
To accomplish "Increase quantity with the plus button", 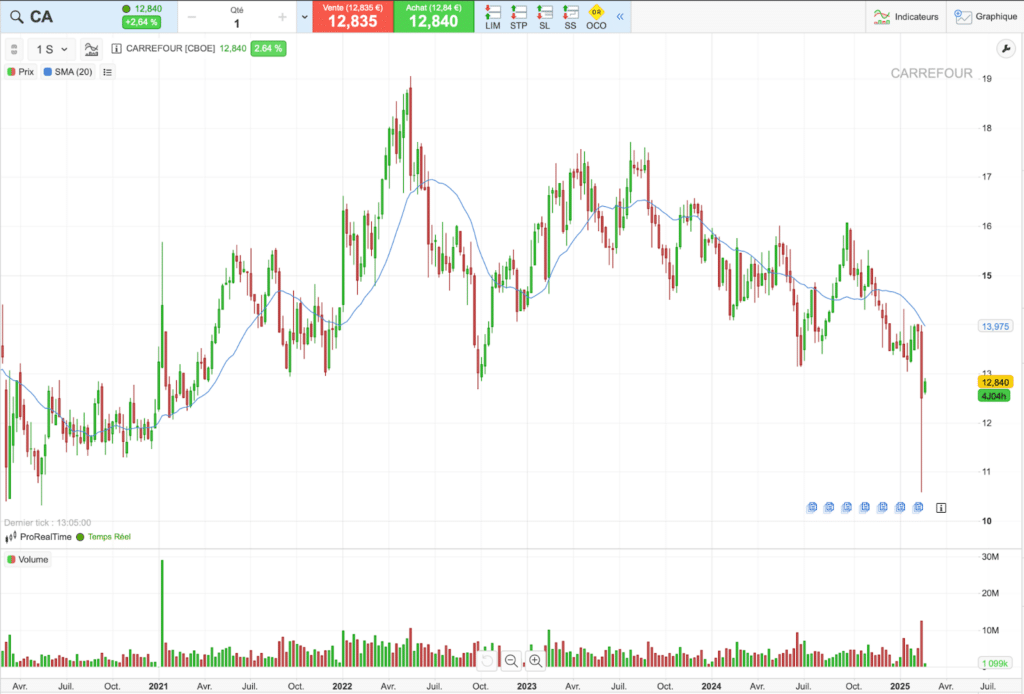I will [282, 18].
